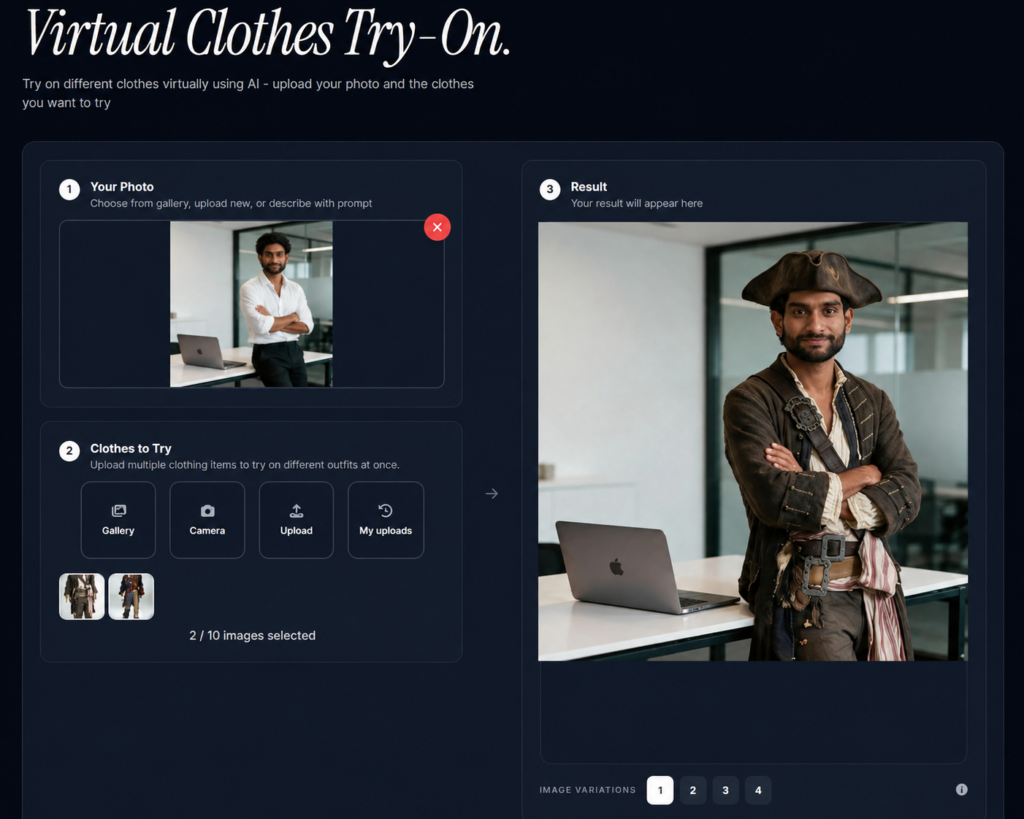Switch to image variation 1
The image size is (1024, 819).
660,790
